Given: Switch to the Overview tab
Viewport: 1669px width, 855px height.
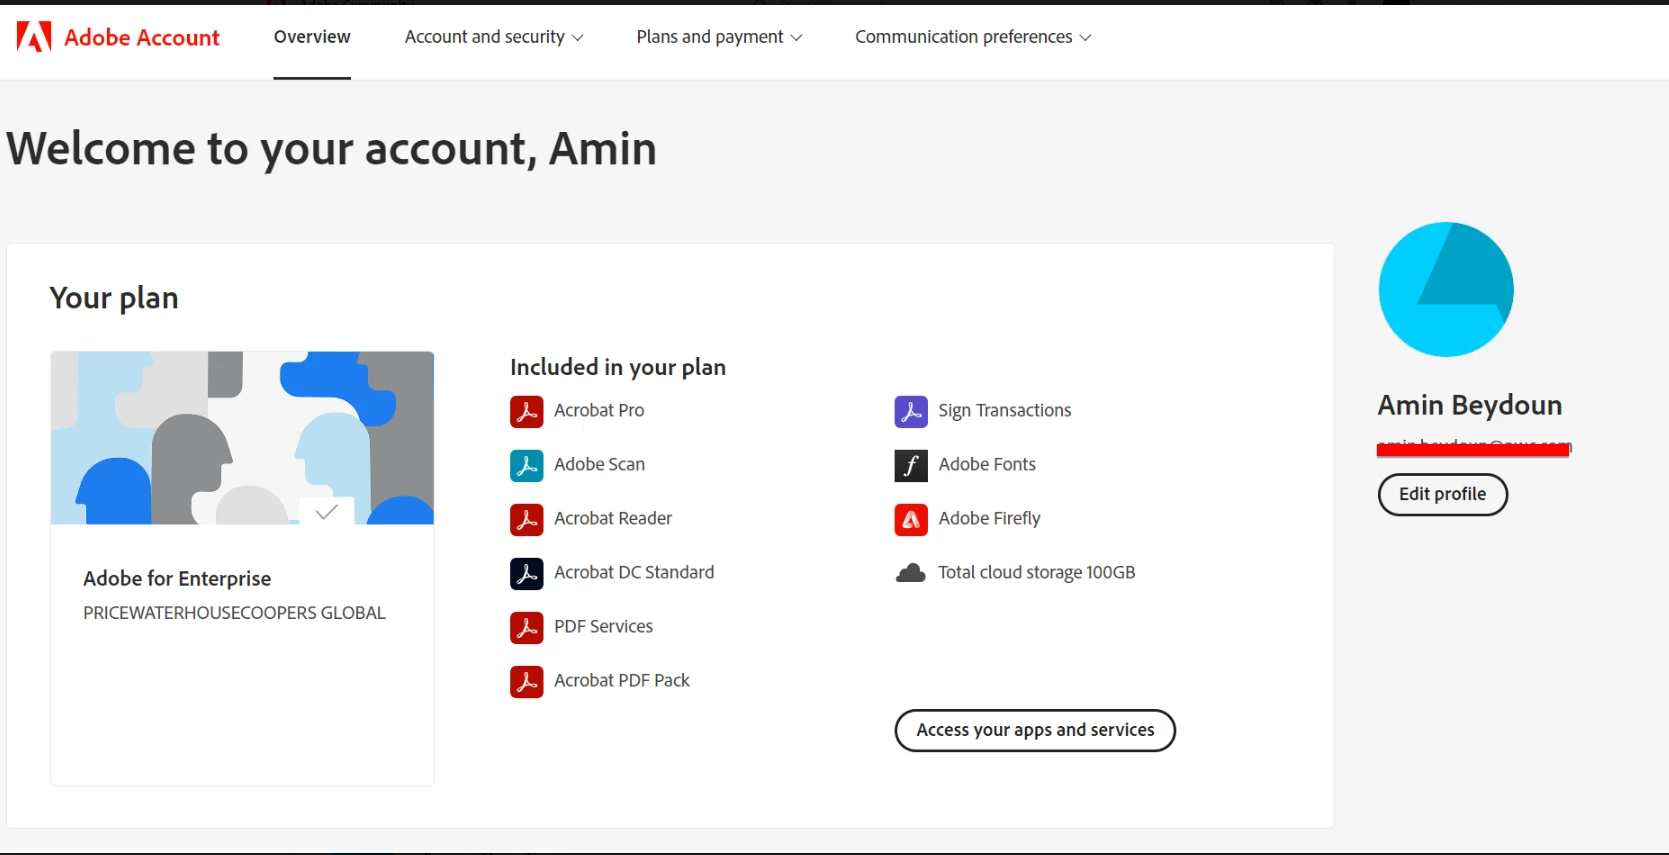Looking at the screenshot, I should tap(312, 37).
